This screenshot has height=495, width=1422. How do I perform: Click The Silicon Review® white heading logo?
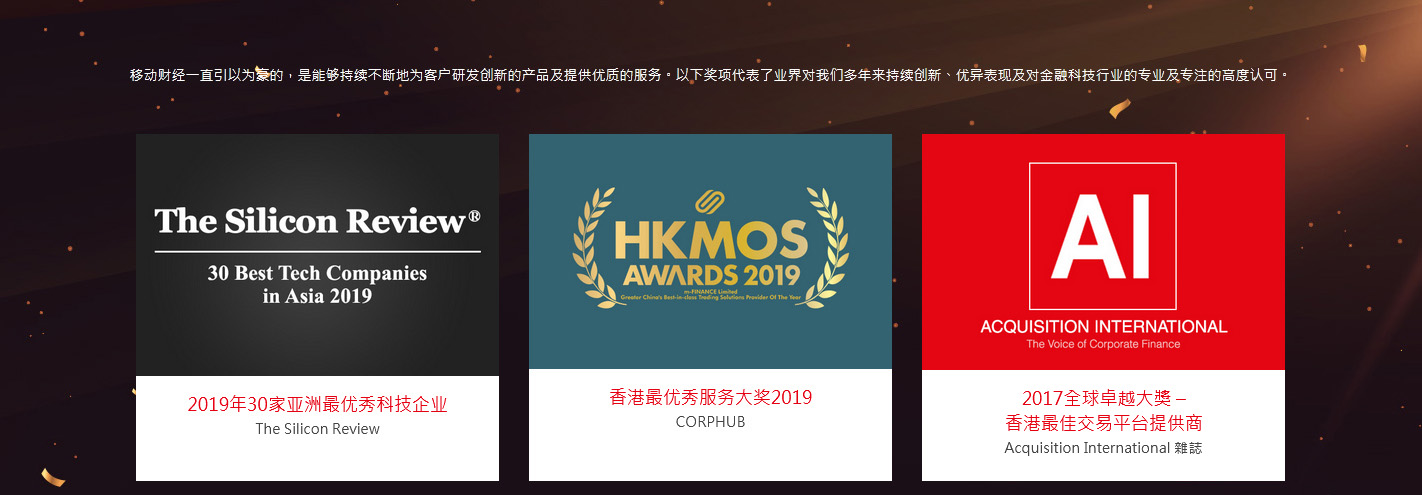[x=317, y=220]
